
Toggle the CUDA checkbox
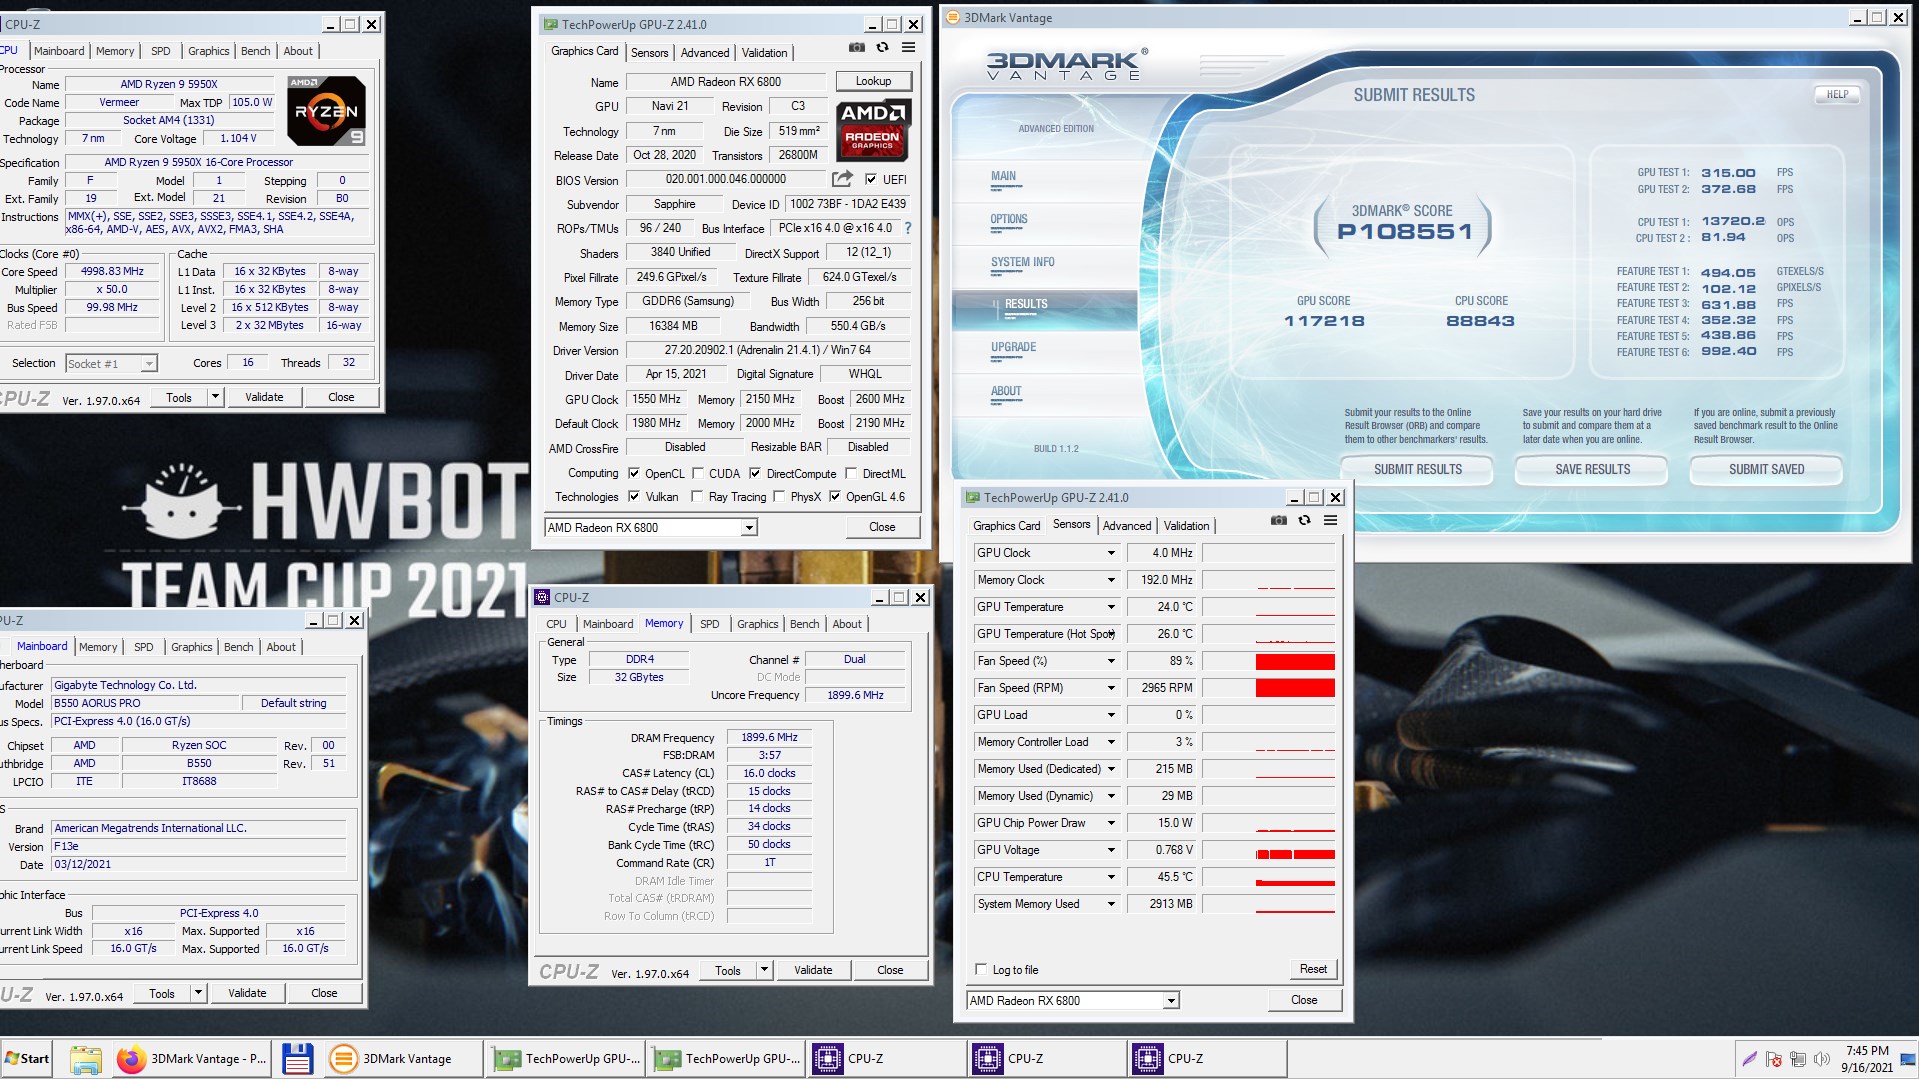click(697, 473)
